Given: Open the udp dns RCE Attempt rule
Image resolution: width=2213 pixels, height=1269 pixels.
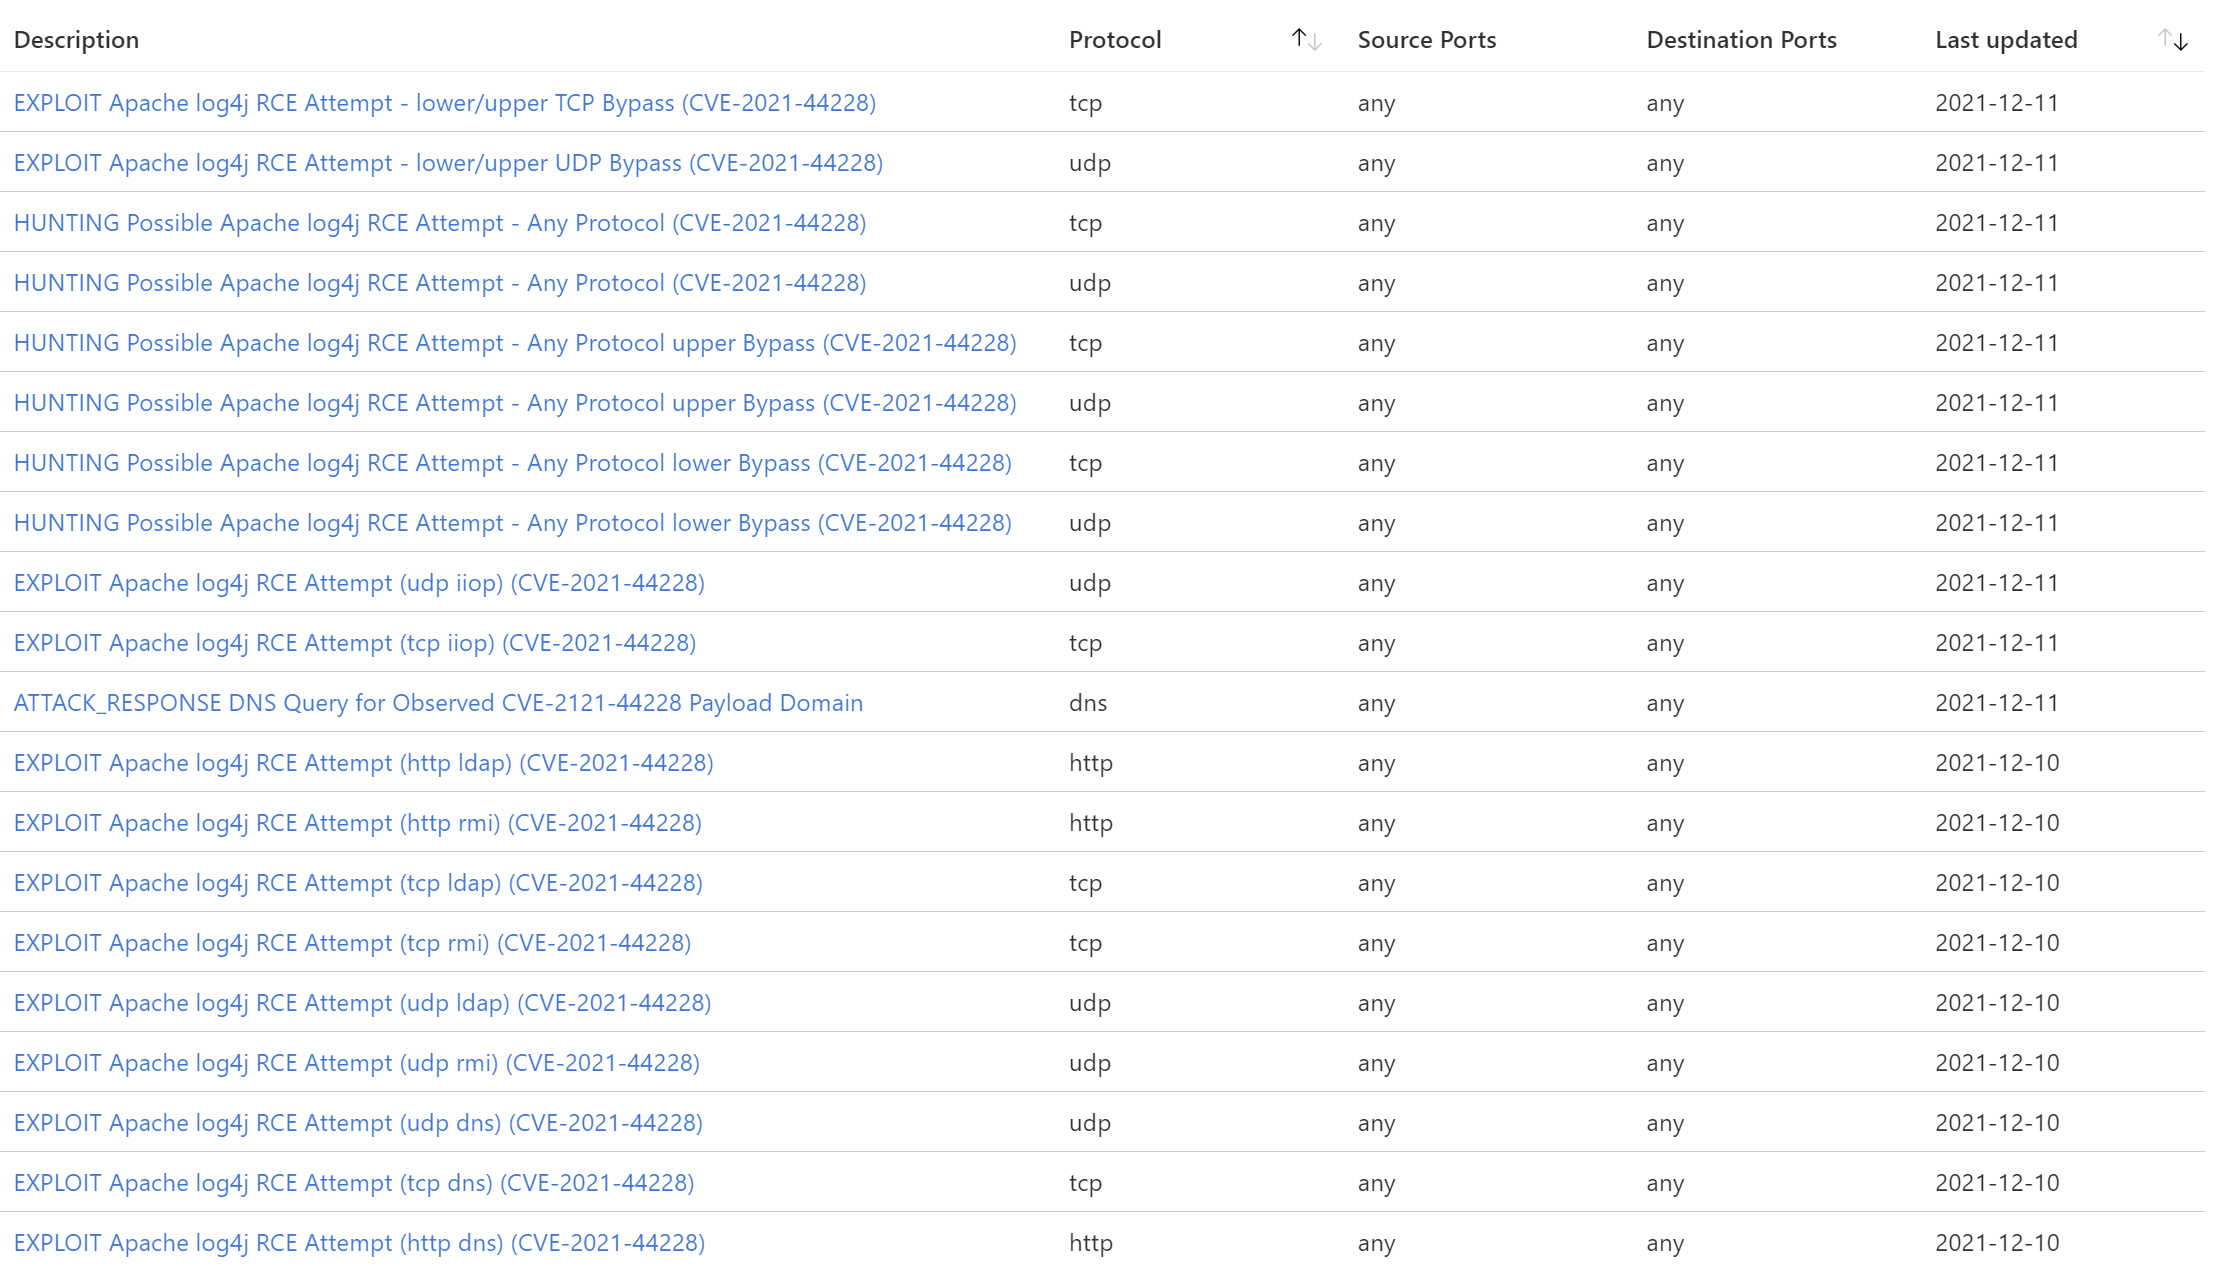Looking at the screenshot, I should coord(358,1122).
